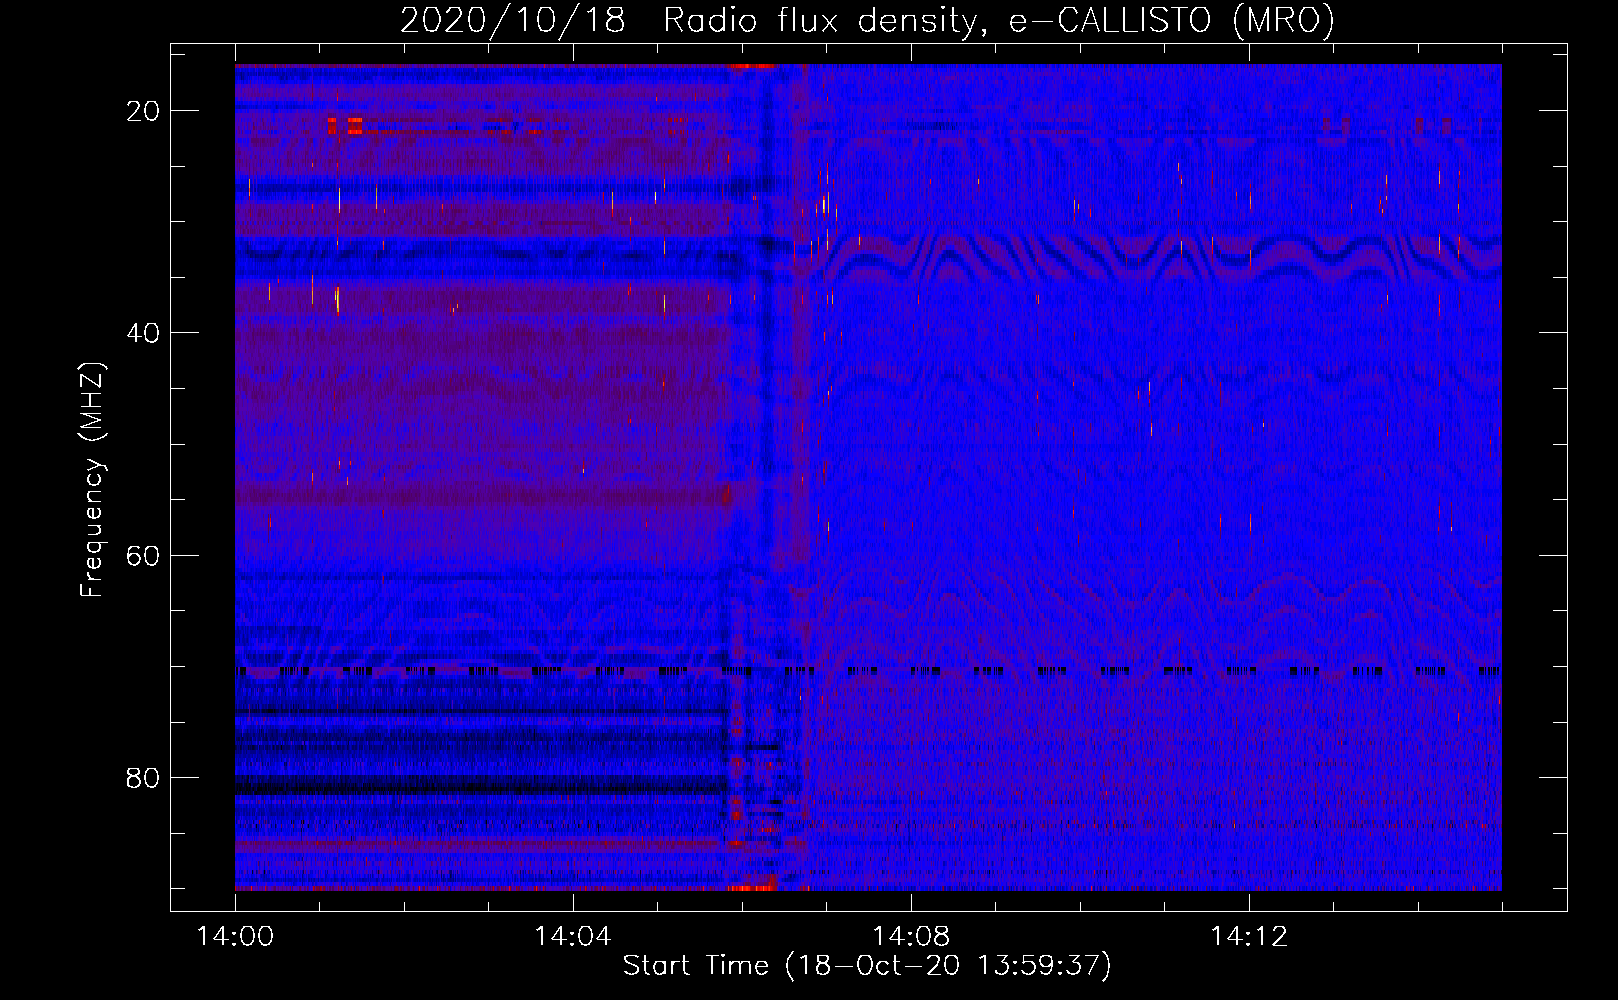Viewport: 1618px width, 1000px height.
Task: Click the '40' frequency tick label
Action: [143, 333]
